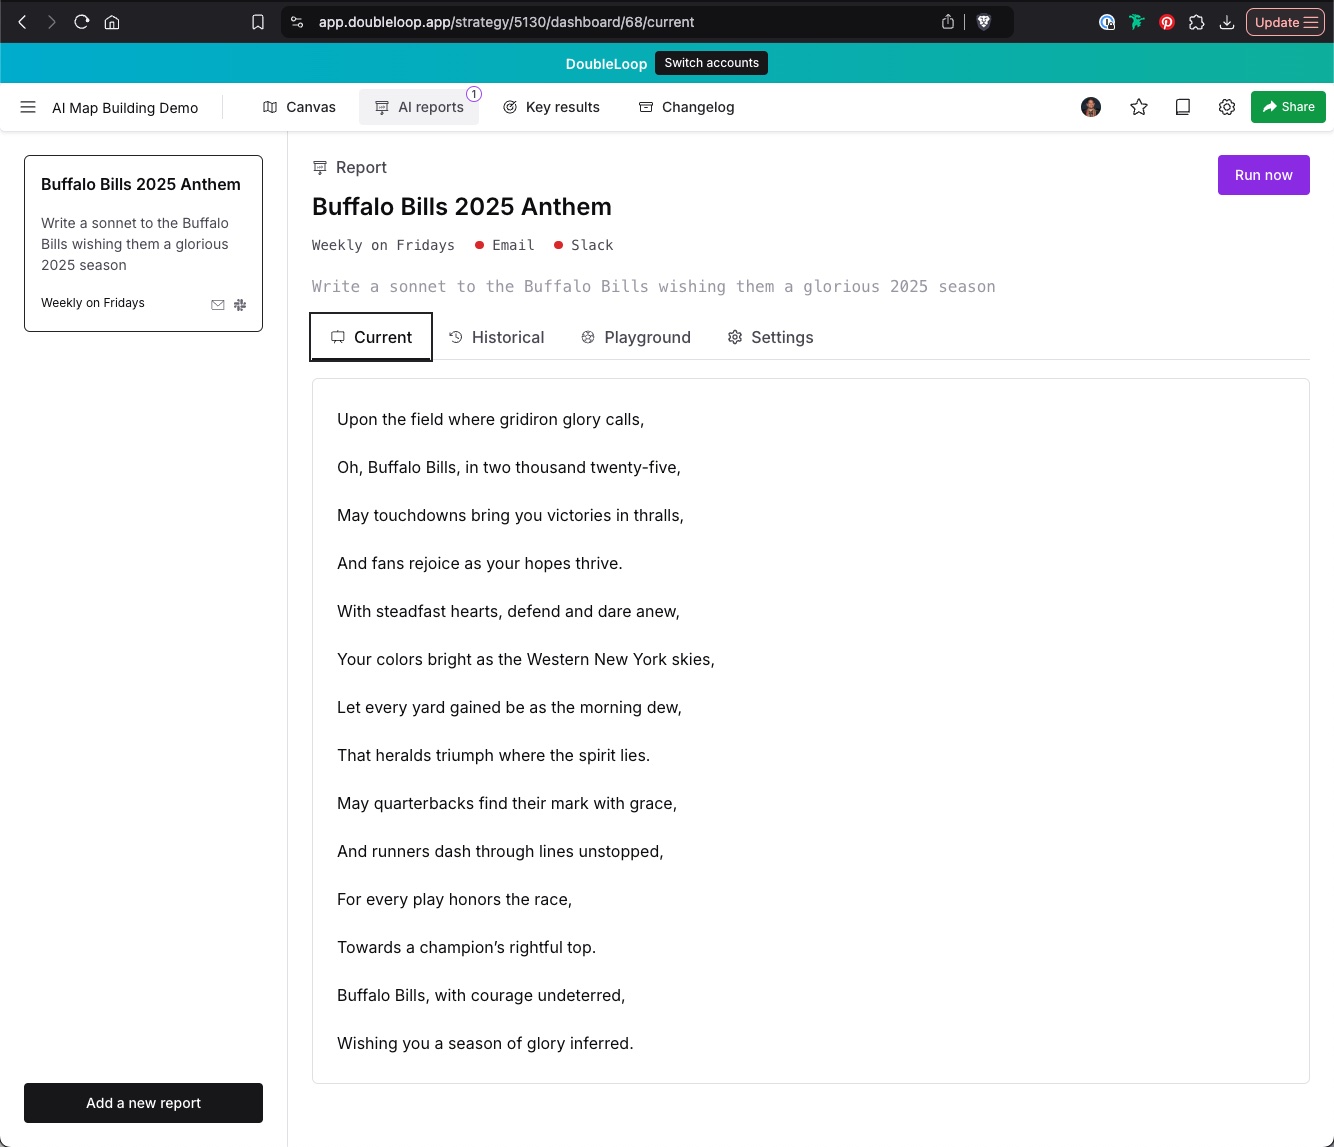Screen dimensions: 1334x1147
Task: Open the browser extensions puzzle icon
Action: pos(1197,22)
